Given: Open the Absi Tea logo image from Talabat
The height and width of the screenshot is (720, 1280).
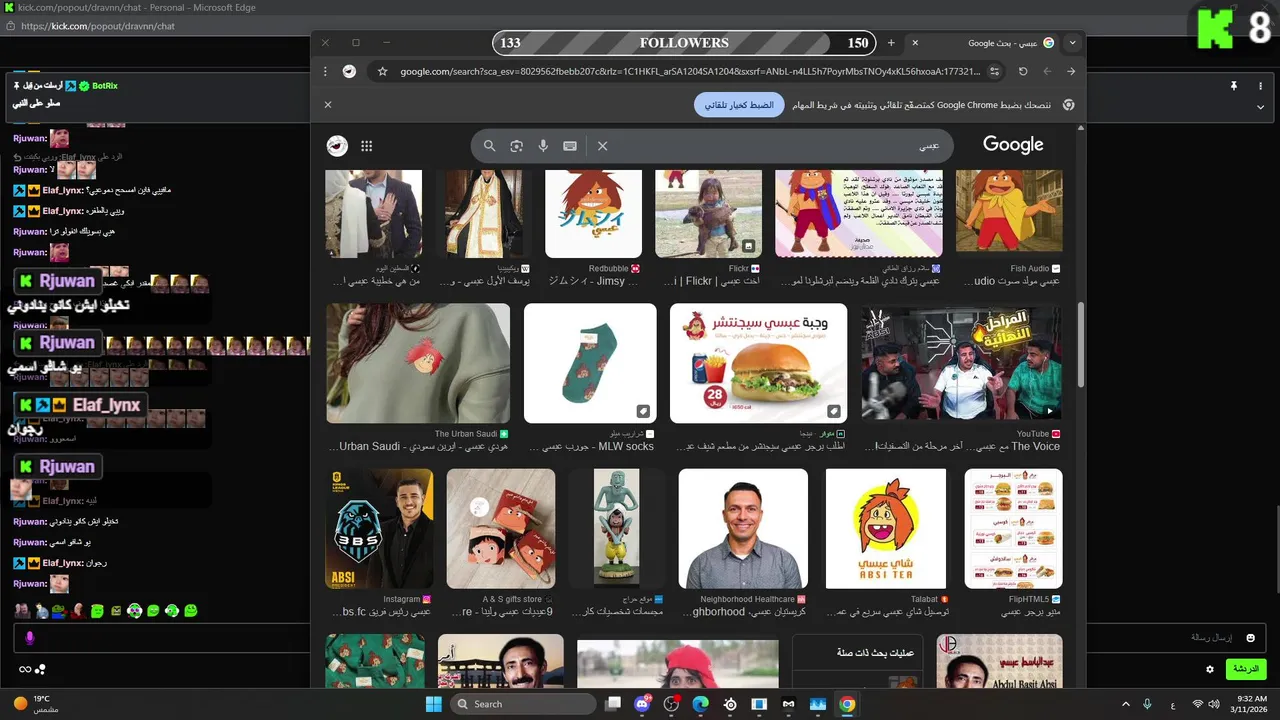Looking at the screenshot, I should 886,529.
